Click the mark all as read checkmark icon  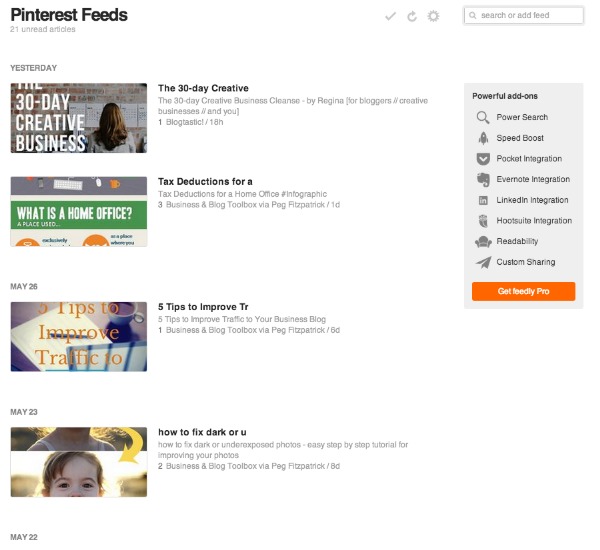coord(390,16)
